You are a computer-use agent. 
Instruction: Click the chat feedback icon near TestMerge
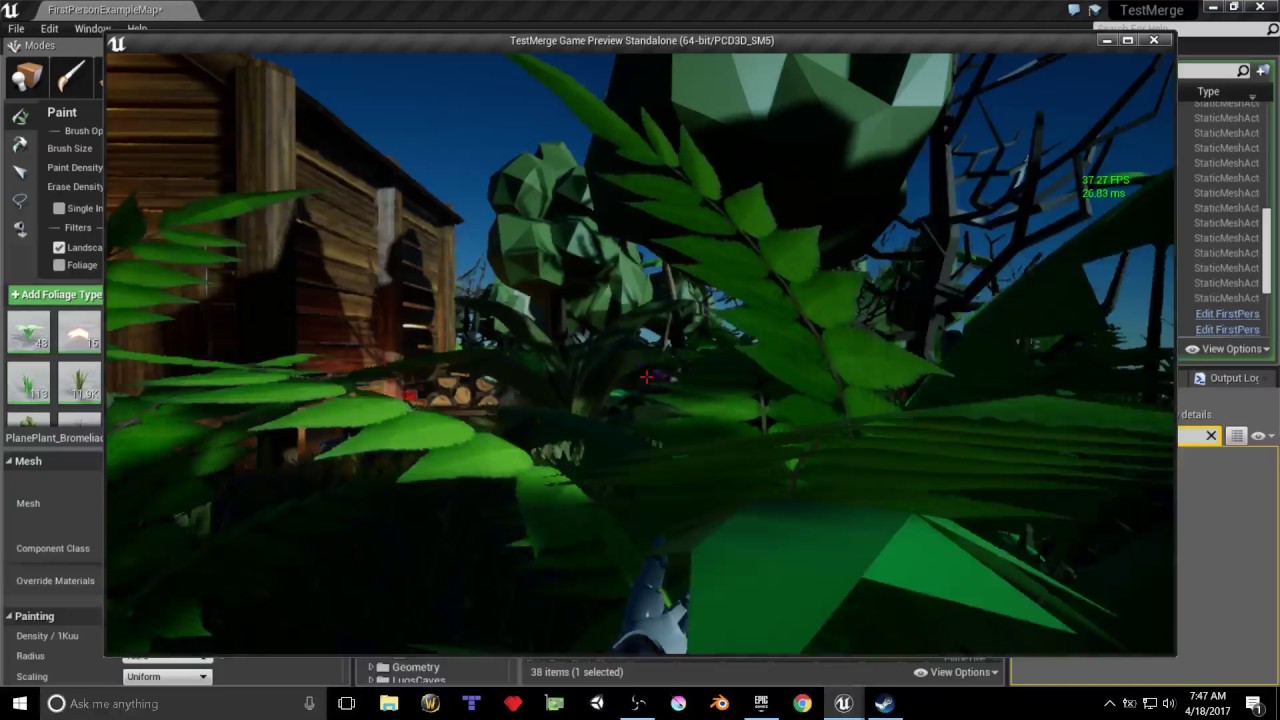(x=1074, y=10)
